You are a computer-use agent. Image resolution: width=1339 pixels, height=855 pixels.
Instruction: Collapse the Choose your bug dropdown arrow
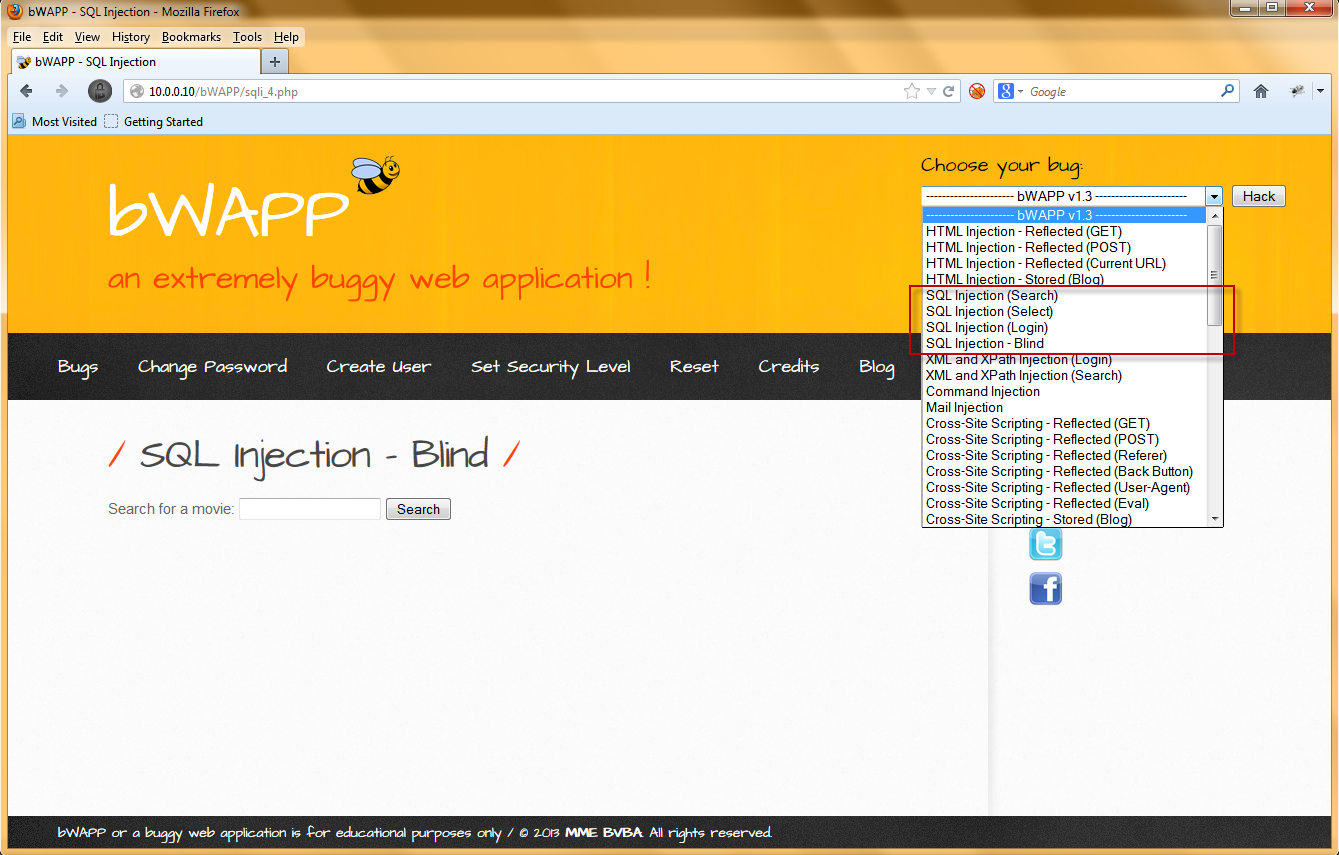pyautogui.click(x=1214, y=197)
